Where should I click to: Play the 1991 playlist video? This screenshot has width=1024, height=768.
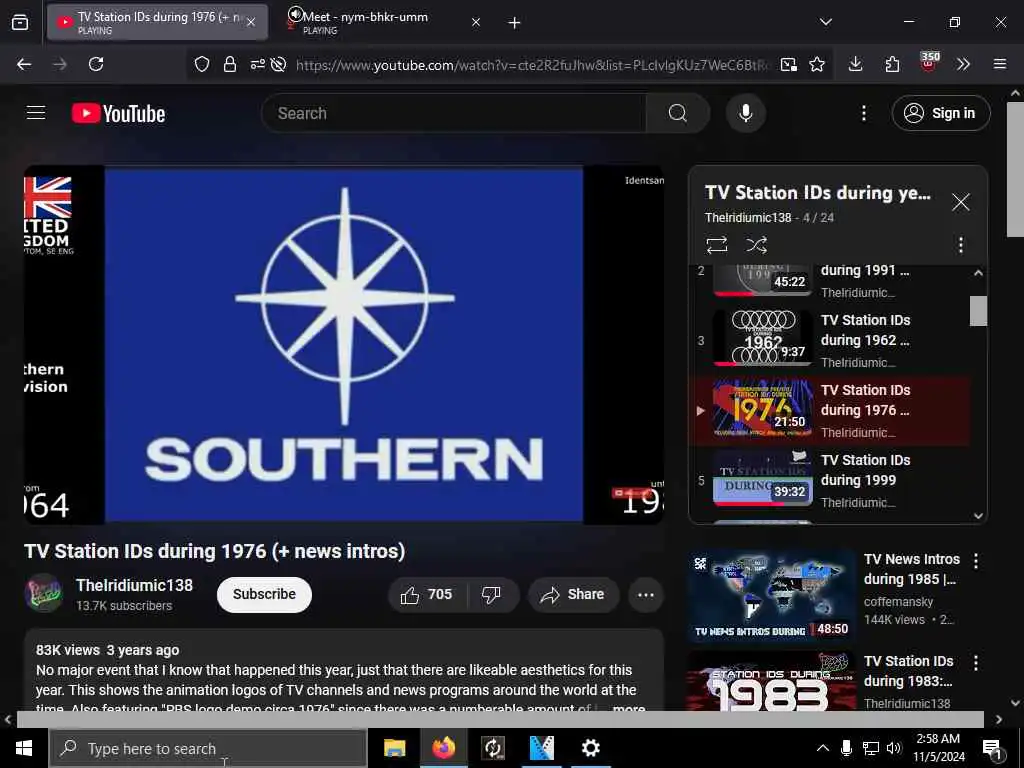[x=829, y=282]
